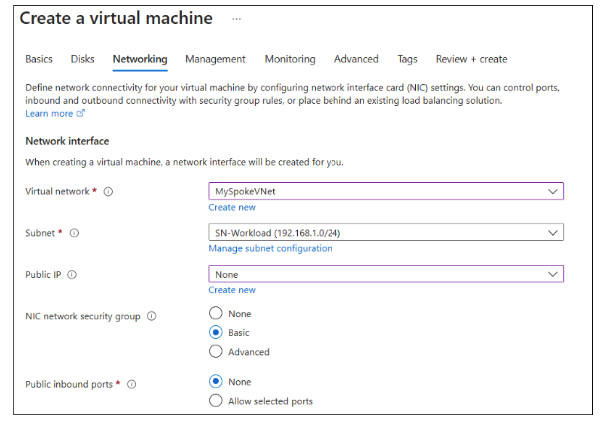Viewport: 610px width, 422px height.
Task: Switch to the Disks tab
Action: 83,59
